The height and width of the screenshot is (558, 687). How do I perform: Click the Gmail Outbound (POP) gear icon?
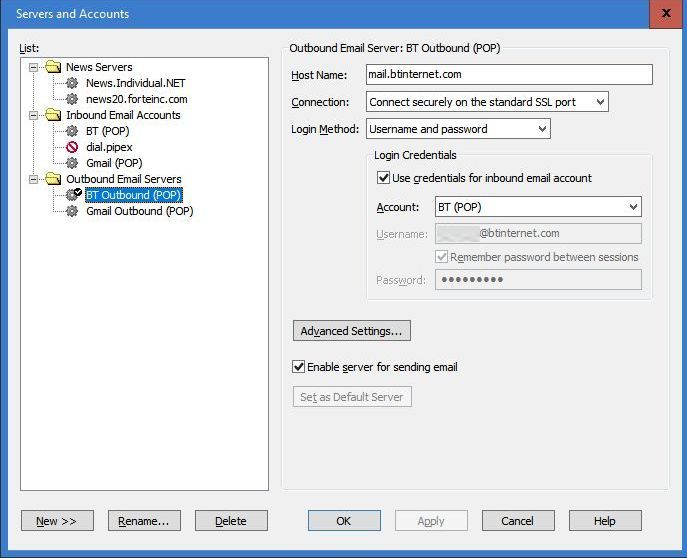click(x=72, y=211)
